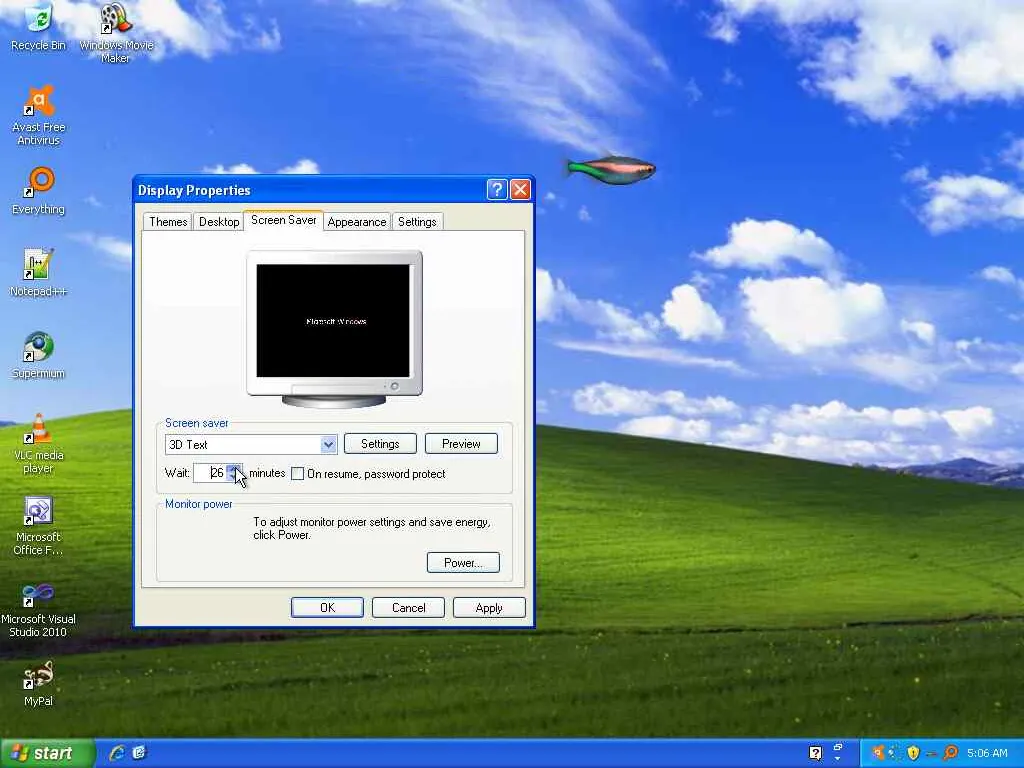Launch Internet Explorer from Quick Launch

point(118,754)
